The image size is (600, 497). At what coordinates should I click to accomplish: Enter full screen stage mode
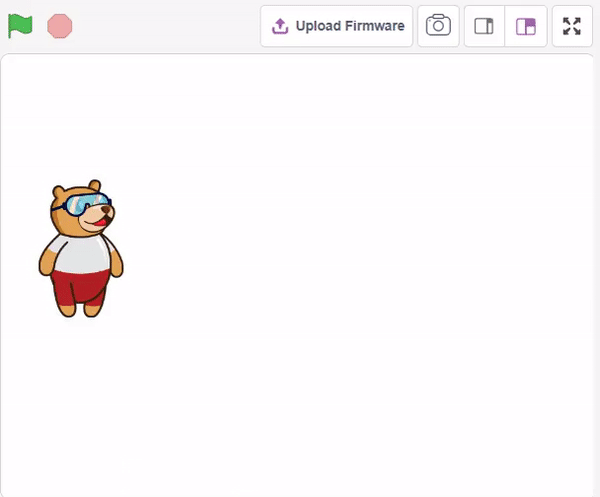[572, 26]
